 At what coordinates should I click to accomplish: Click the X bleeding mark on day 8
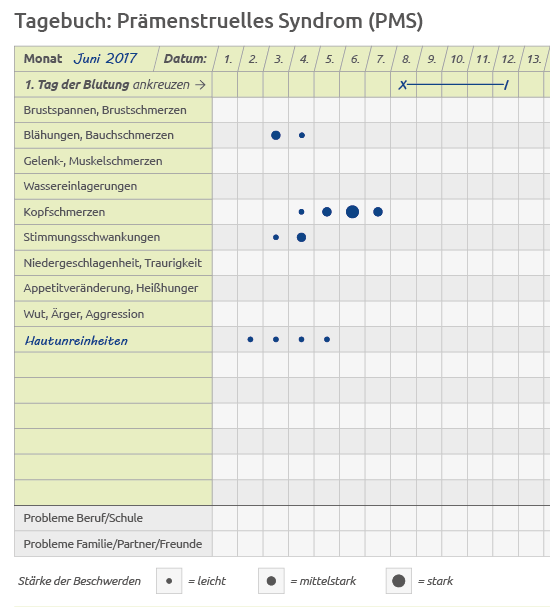[403, 85]
